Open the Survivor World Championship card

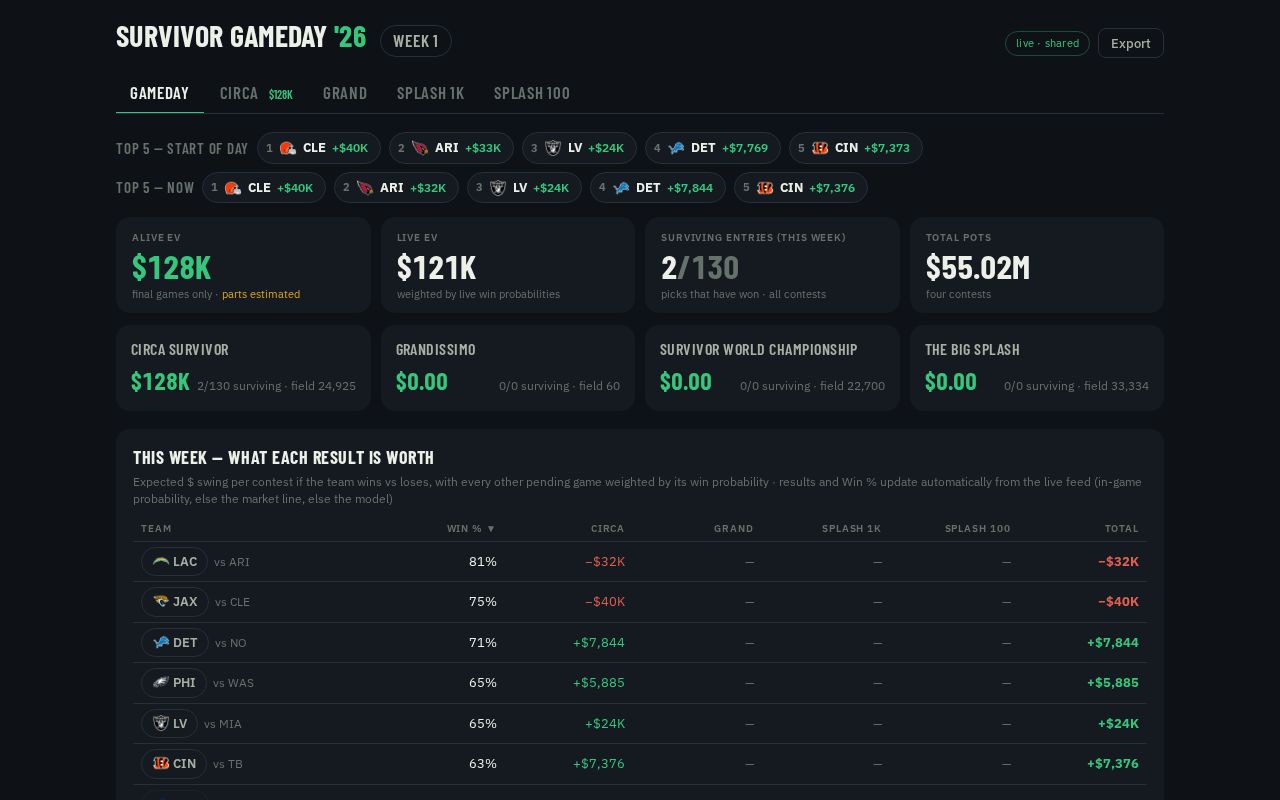click(x=772, y=368)
